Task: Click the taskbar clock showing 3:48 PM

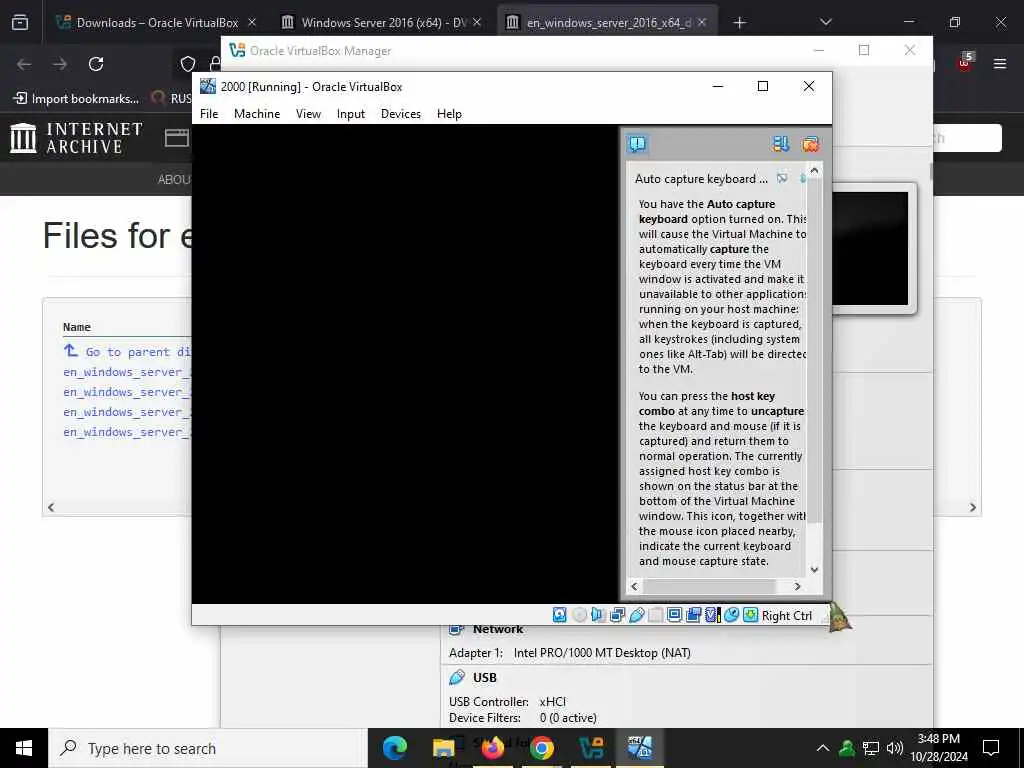Action: pos(938,748)
